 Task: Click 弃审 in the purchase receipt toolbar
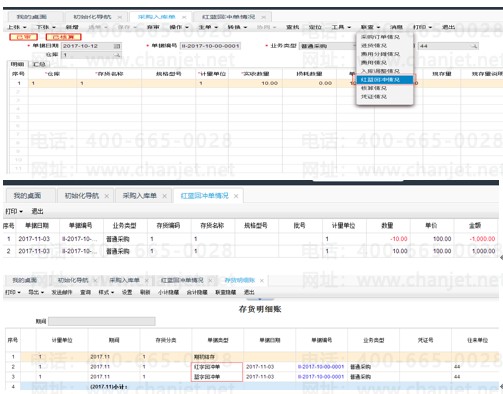pyautogui.click(x=153, y=27)
